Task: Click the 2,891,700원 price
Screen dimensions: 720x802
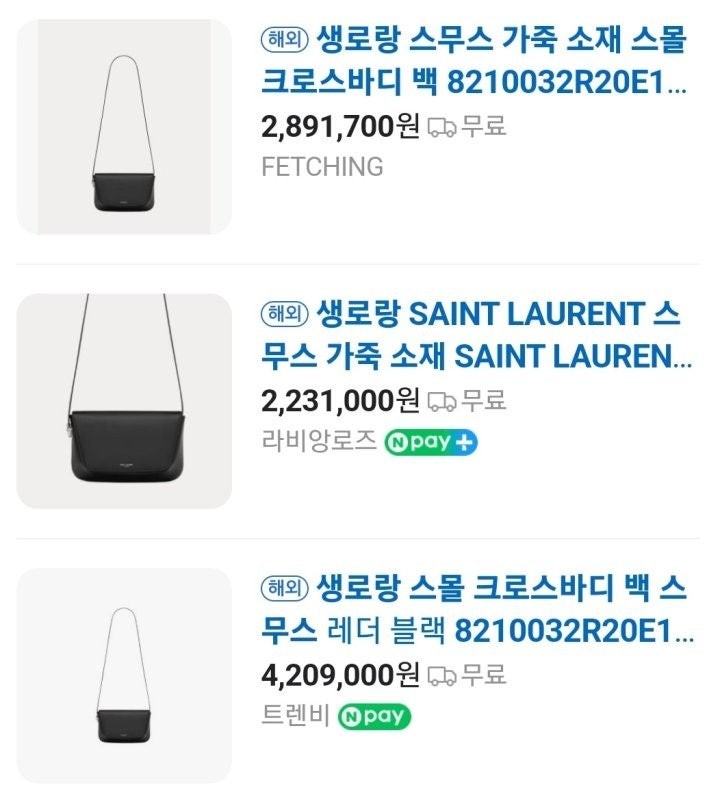Action: click(341, 126)
